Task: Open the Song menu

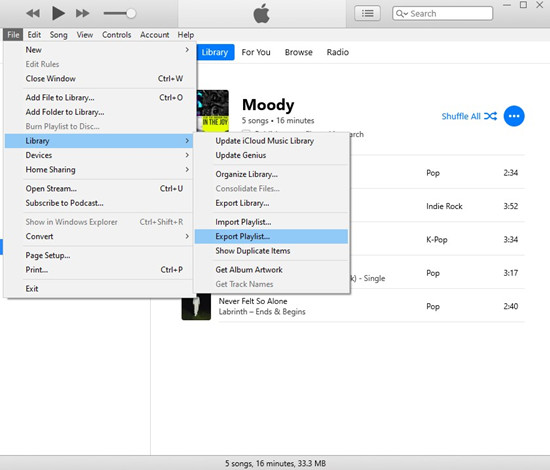Action: [59, 35]
